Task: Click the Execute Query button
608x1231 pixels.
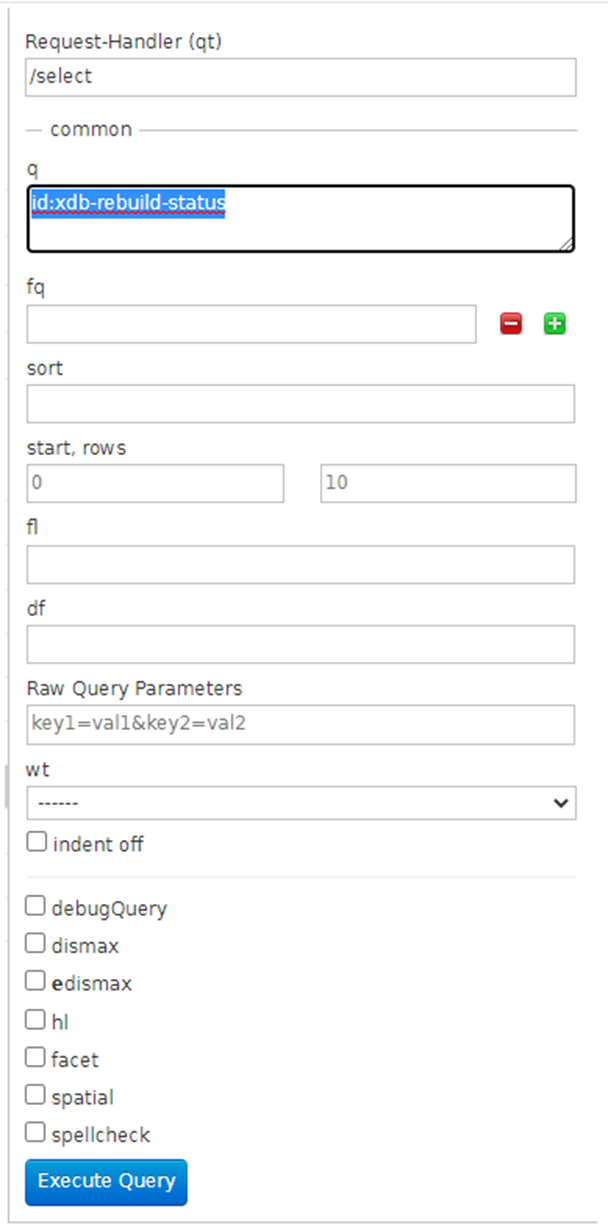Action: tap(106, 1181)
